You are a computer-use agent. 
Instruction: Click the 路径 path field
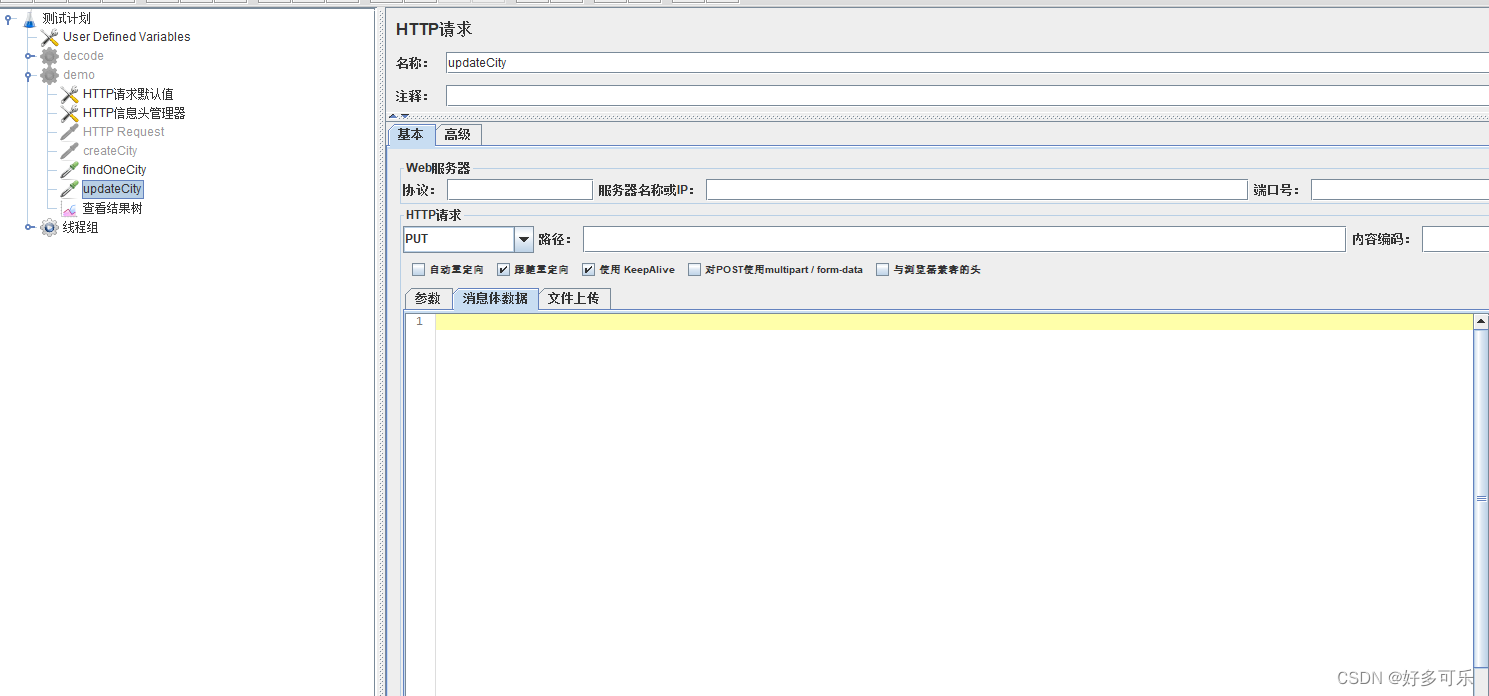click(964, 240)
